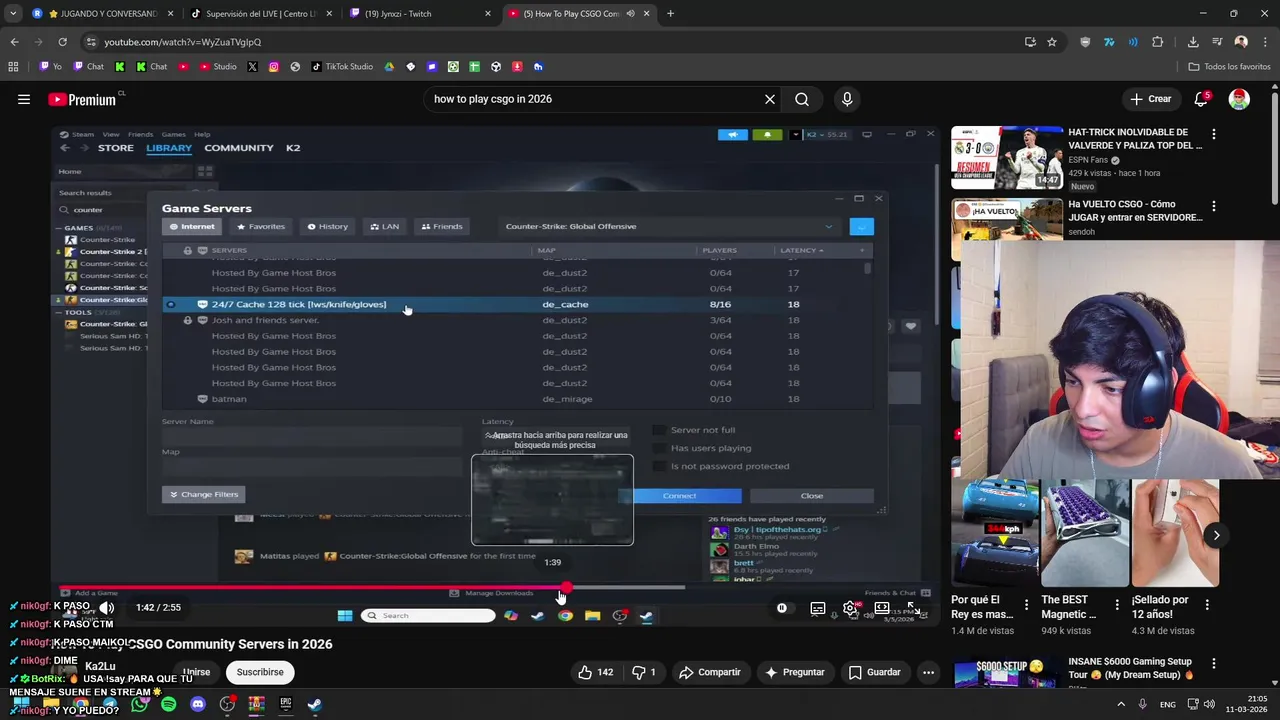Open options for HAT-TRICK INOLVIDABLE video
The image size is (1280, 720).
pyautogui.click(x=1214, y=134)
